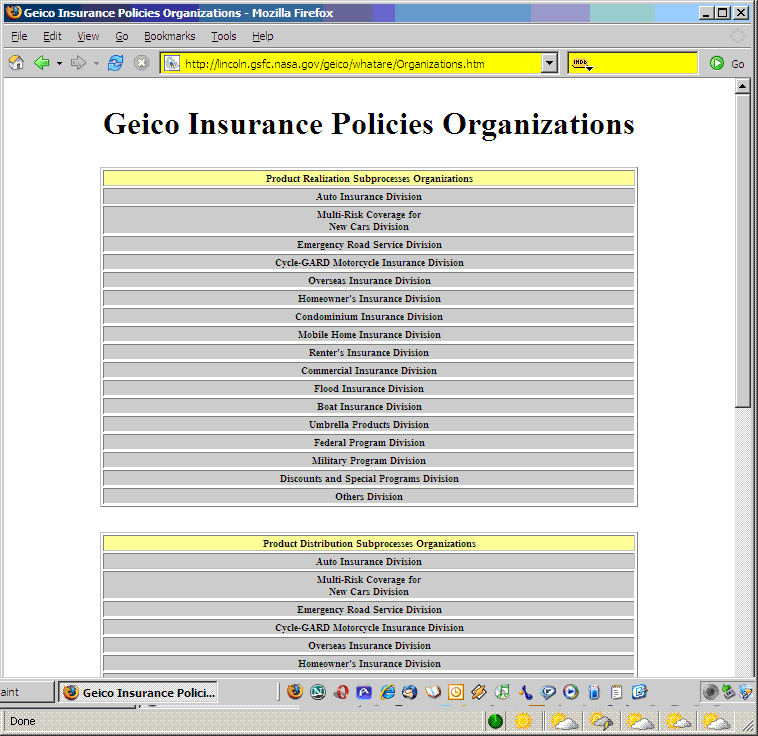Click the Geico Insurance Polici... taskbar button
758x736 pixels.
click(138, 692)
